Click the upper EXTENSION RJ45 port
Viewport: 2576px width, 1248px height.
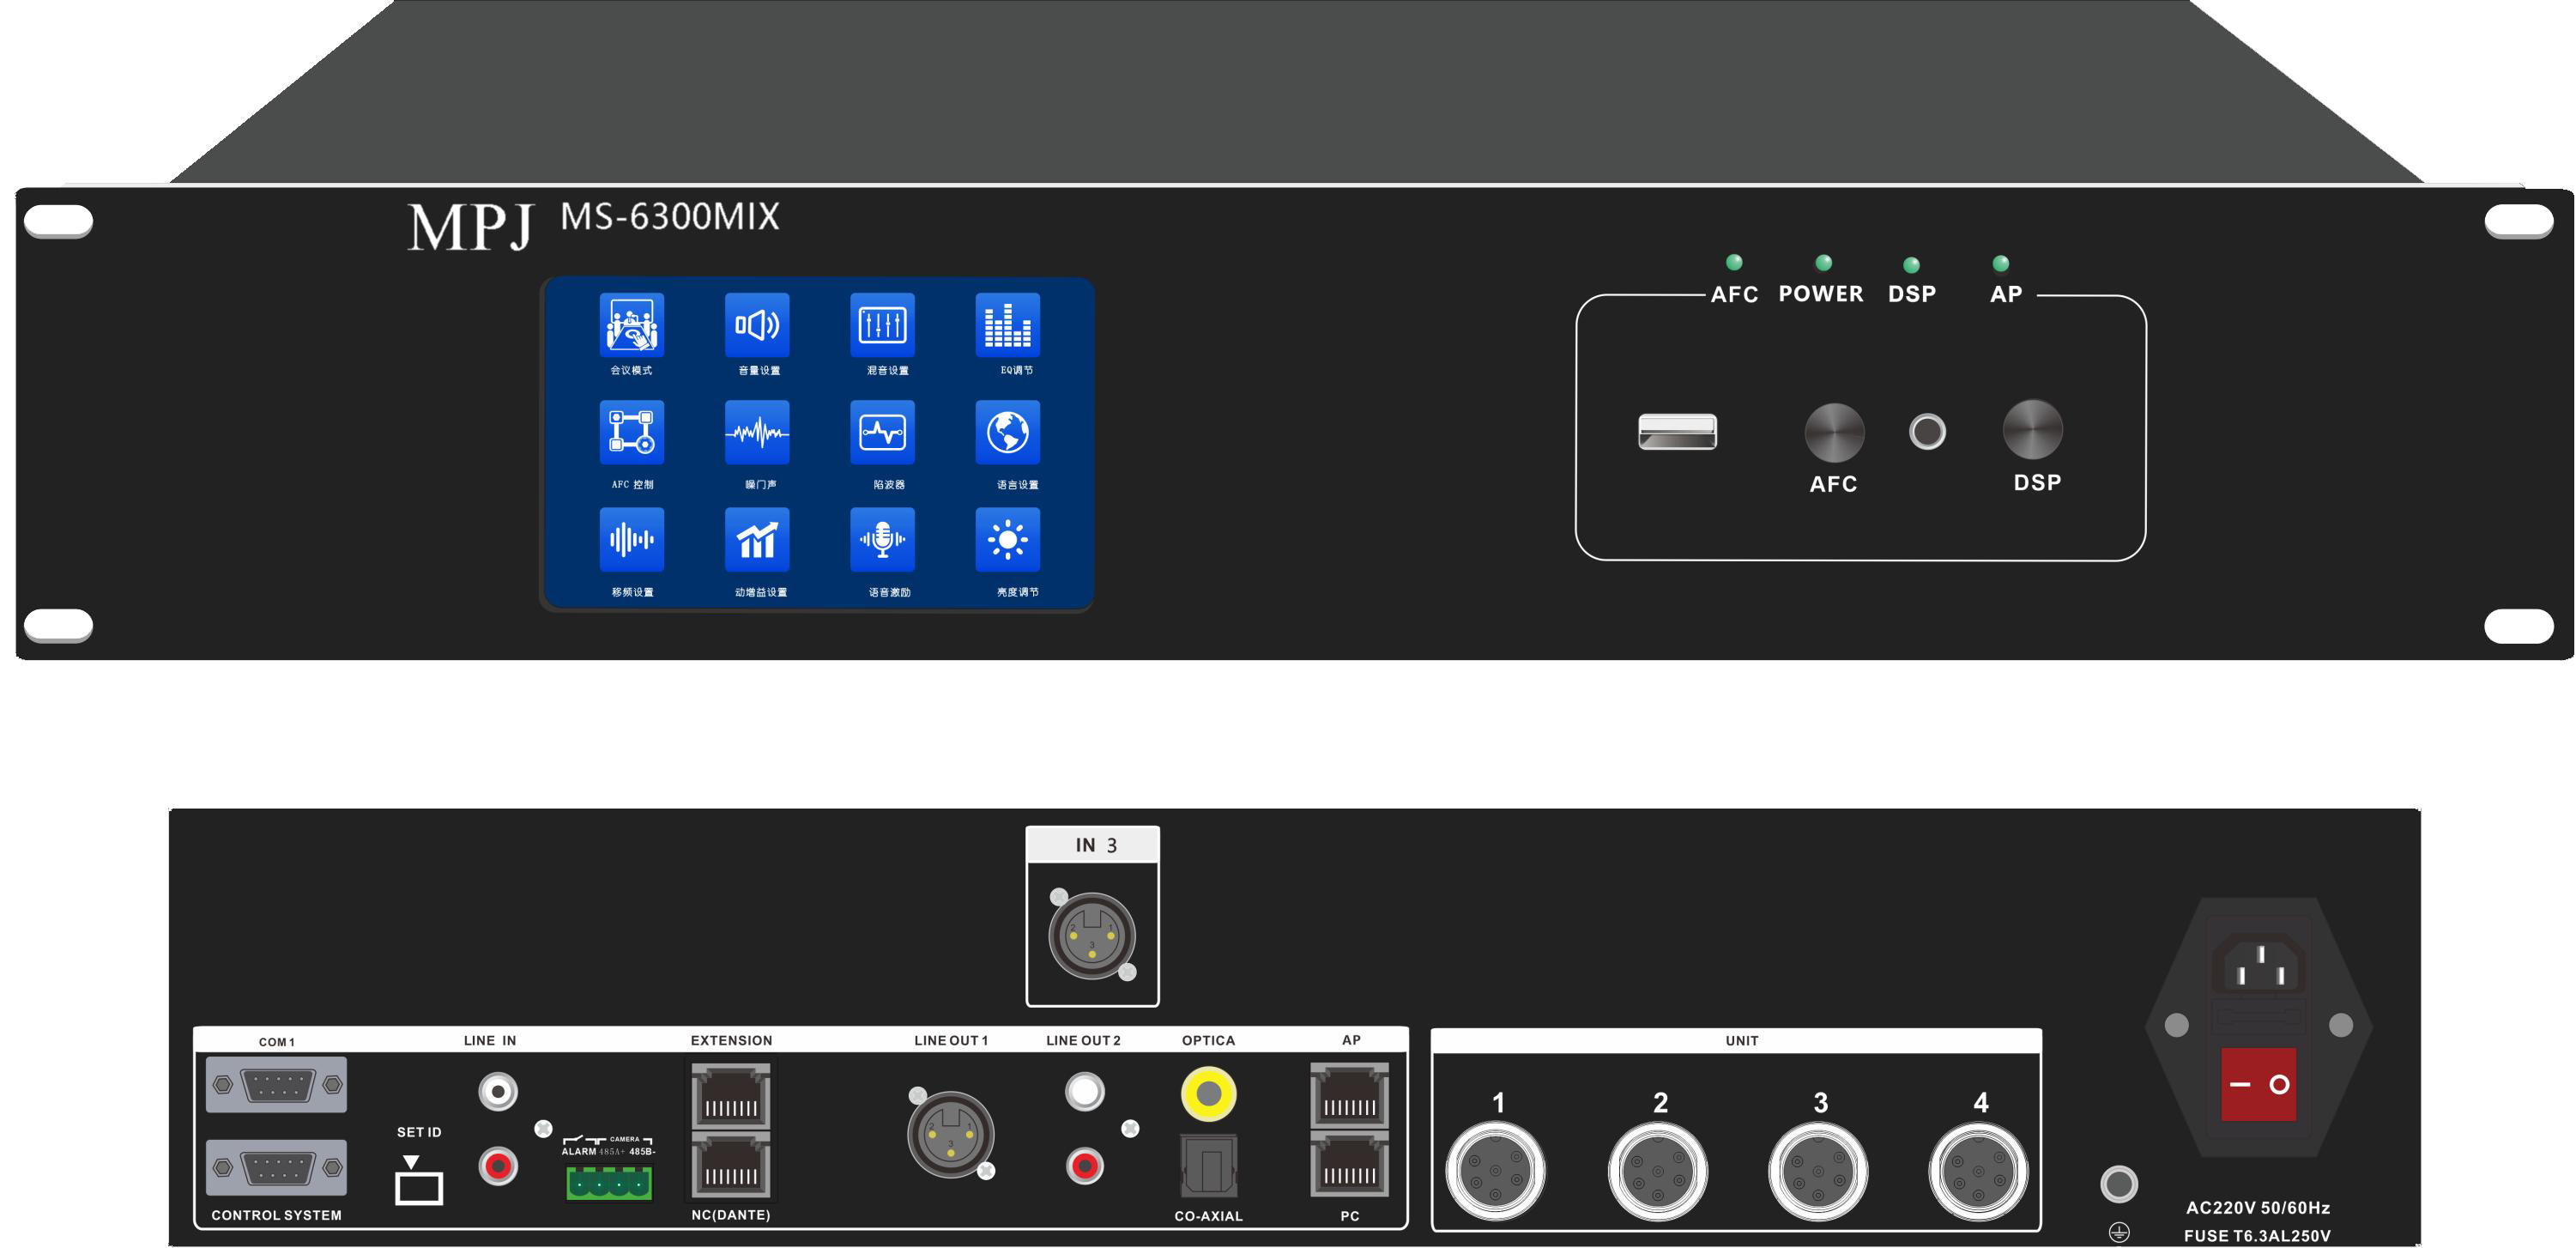click(731, 1097)
